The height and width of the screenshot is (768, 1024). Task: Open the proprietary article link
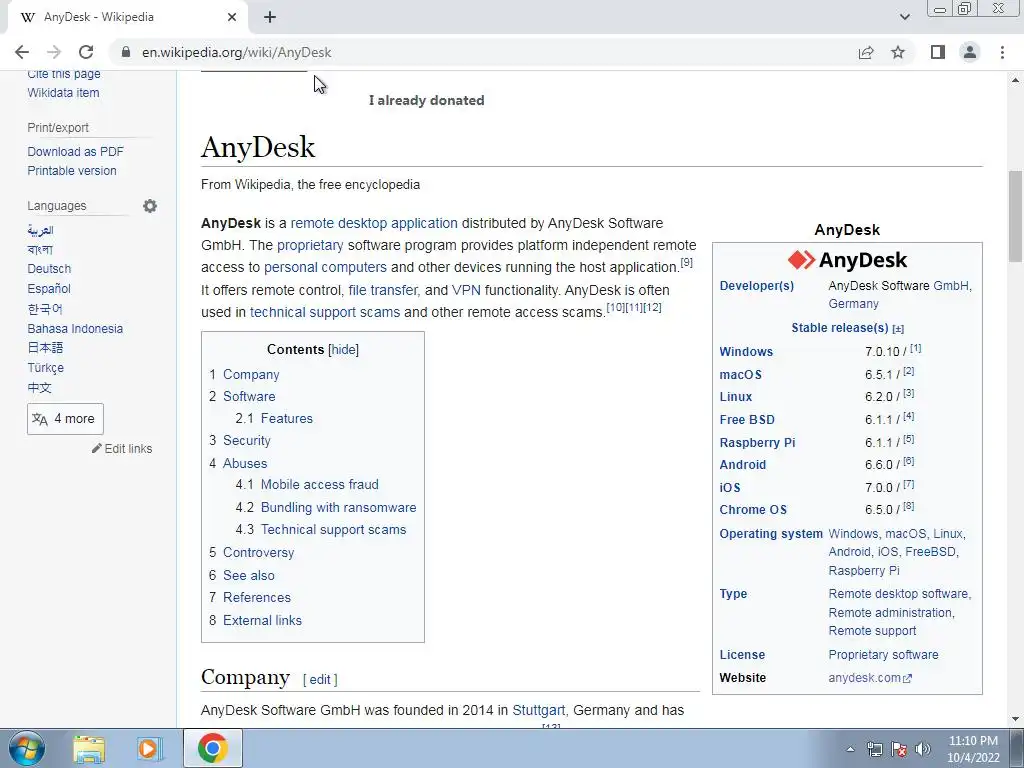310,246
